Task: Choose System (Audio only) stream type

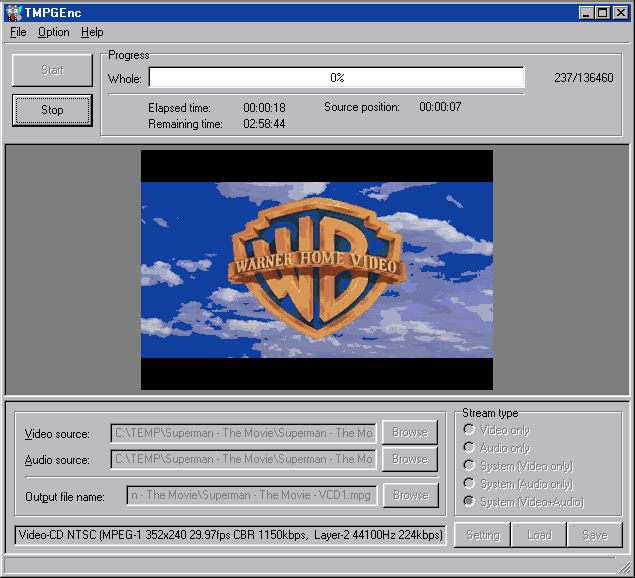Action: 469,484
